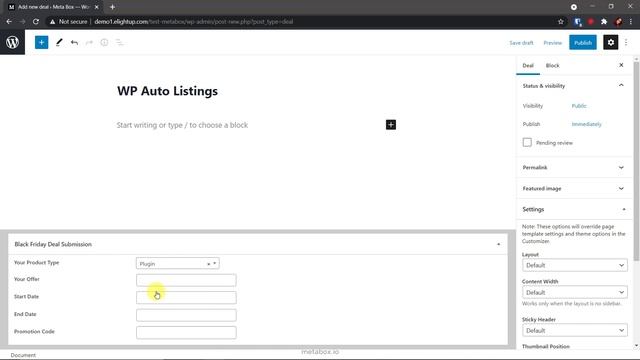Click the Redo arrow icon
This screenshot has height=360, width=640.
tap(89, 42)
